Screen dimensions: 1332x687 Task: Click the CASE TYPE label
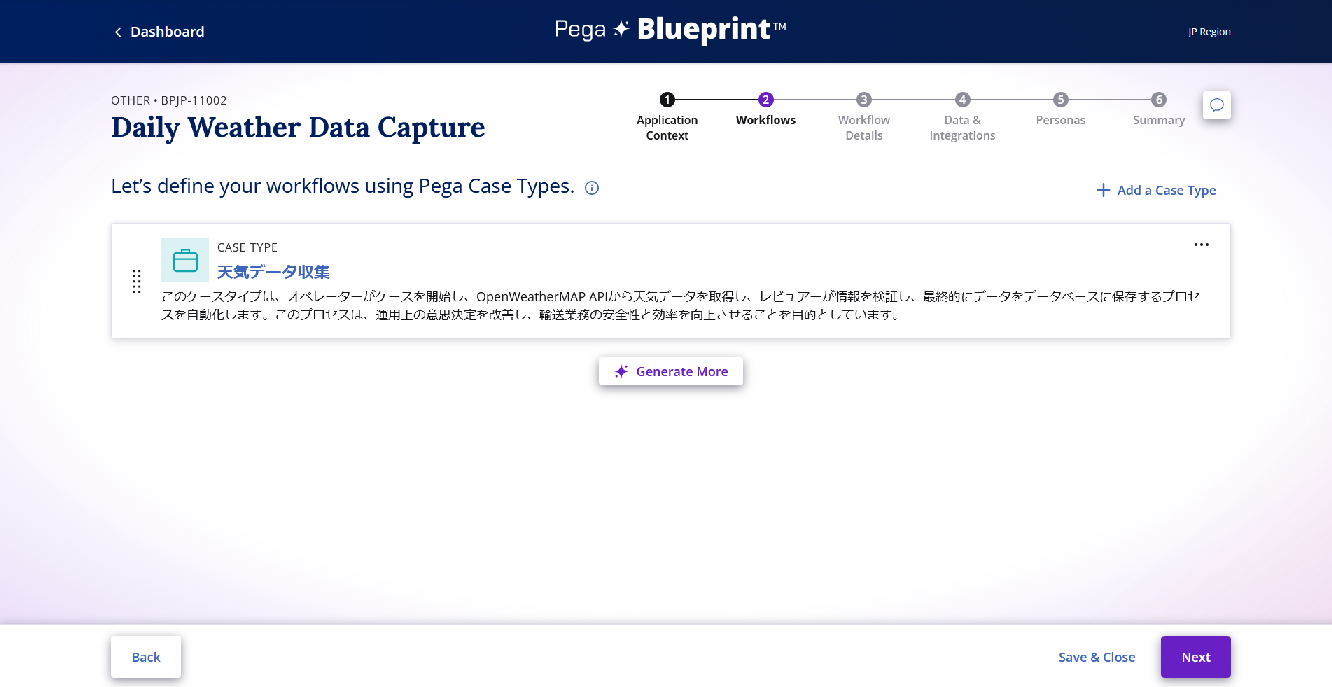(247, 247)
